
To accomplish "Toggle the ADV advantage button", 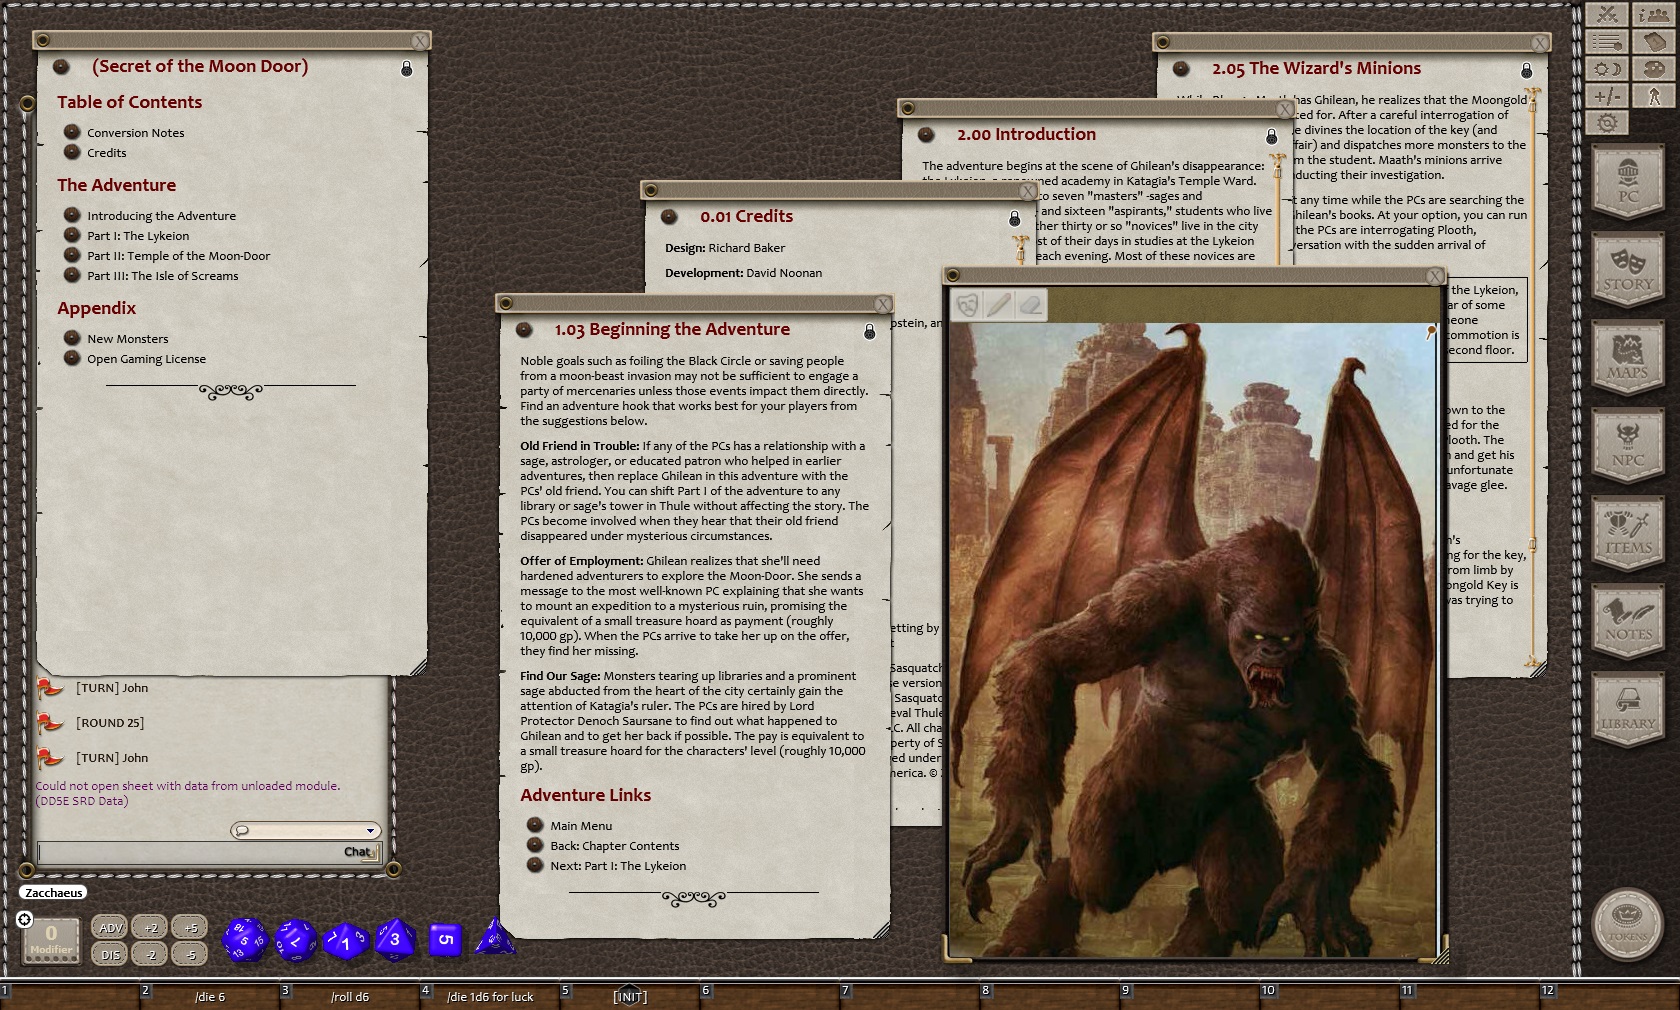I will [x=110, y=928].
